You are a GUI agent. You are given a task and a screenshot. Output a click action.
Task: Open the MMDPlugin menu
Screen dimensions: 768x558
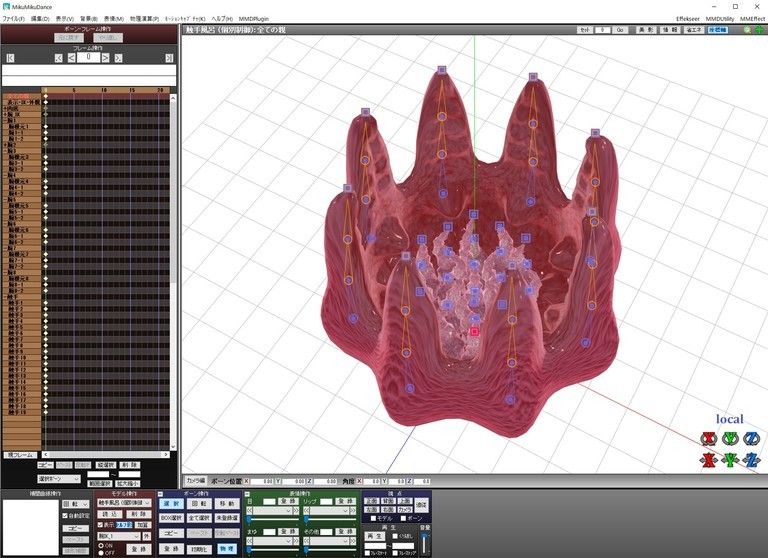click(x=254, y=19)
